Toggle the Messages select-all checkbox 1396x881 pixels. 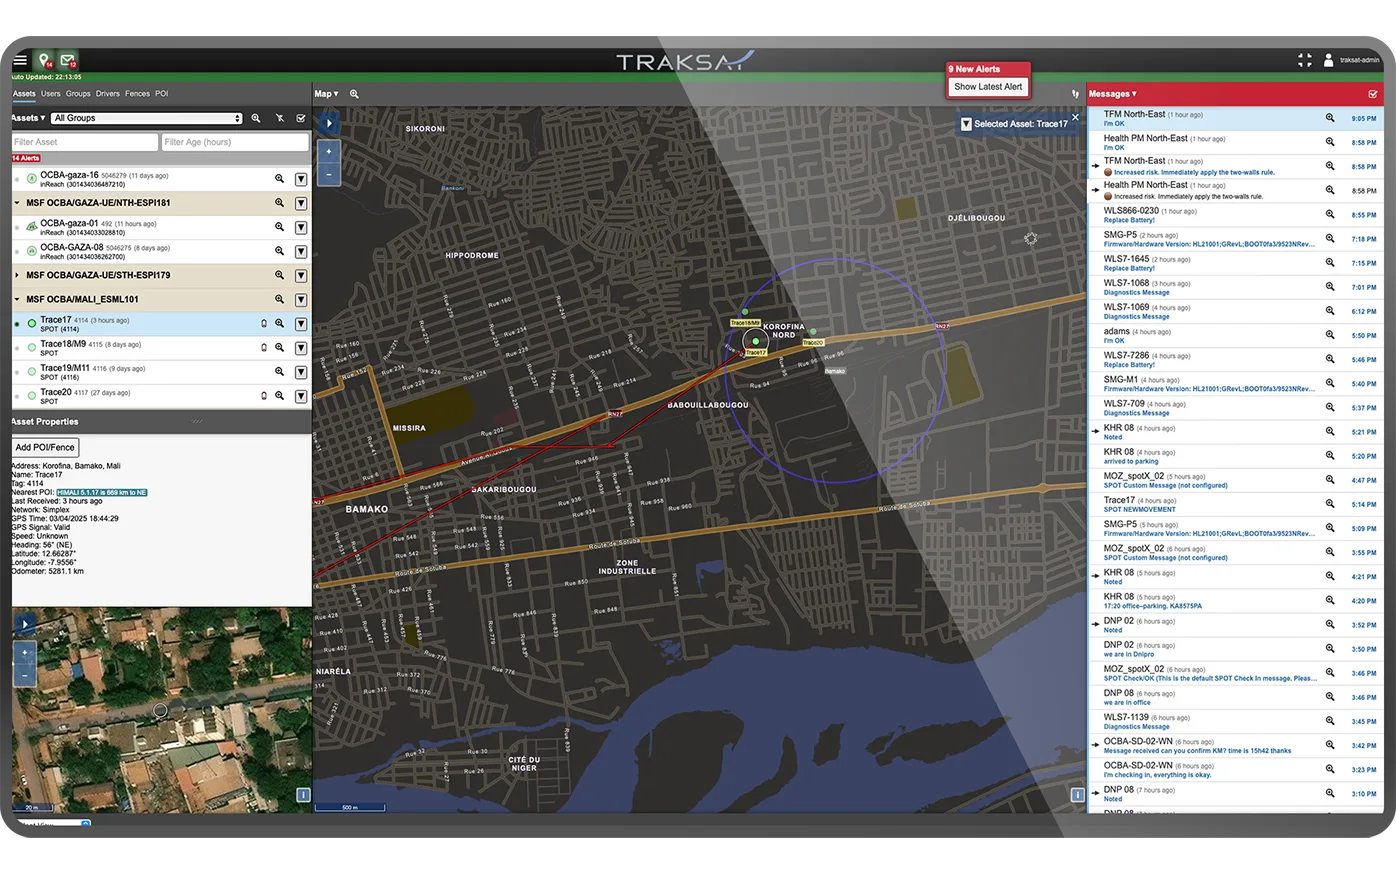1373,94
